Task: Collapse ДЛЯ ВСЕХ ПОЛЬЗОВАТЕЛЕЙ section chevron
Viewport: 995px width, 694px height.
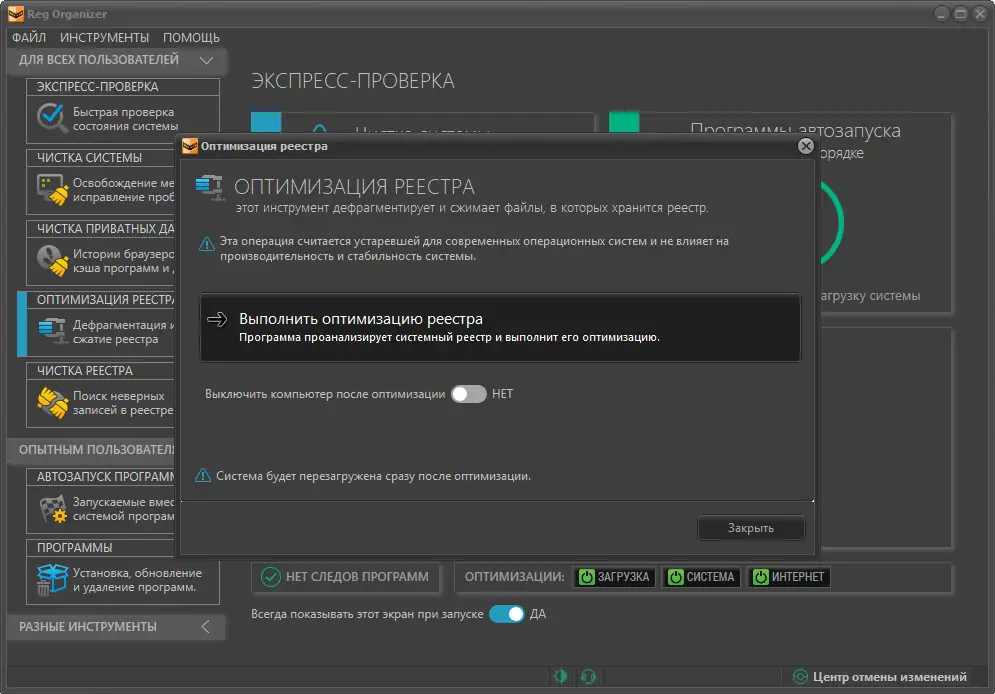Action: click(x=206, y=60)
